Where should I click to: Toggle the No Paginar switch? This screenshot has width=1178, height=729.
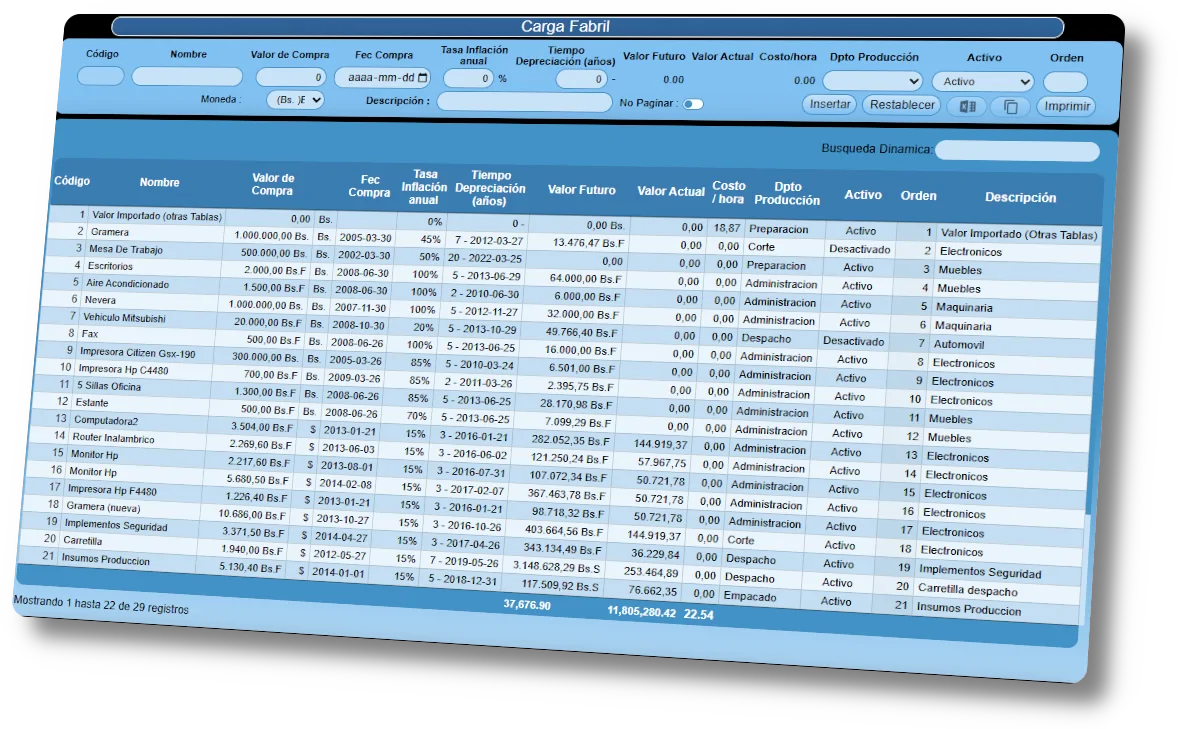(693, 103)
